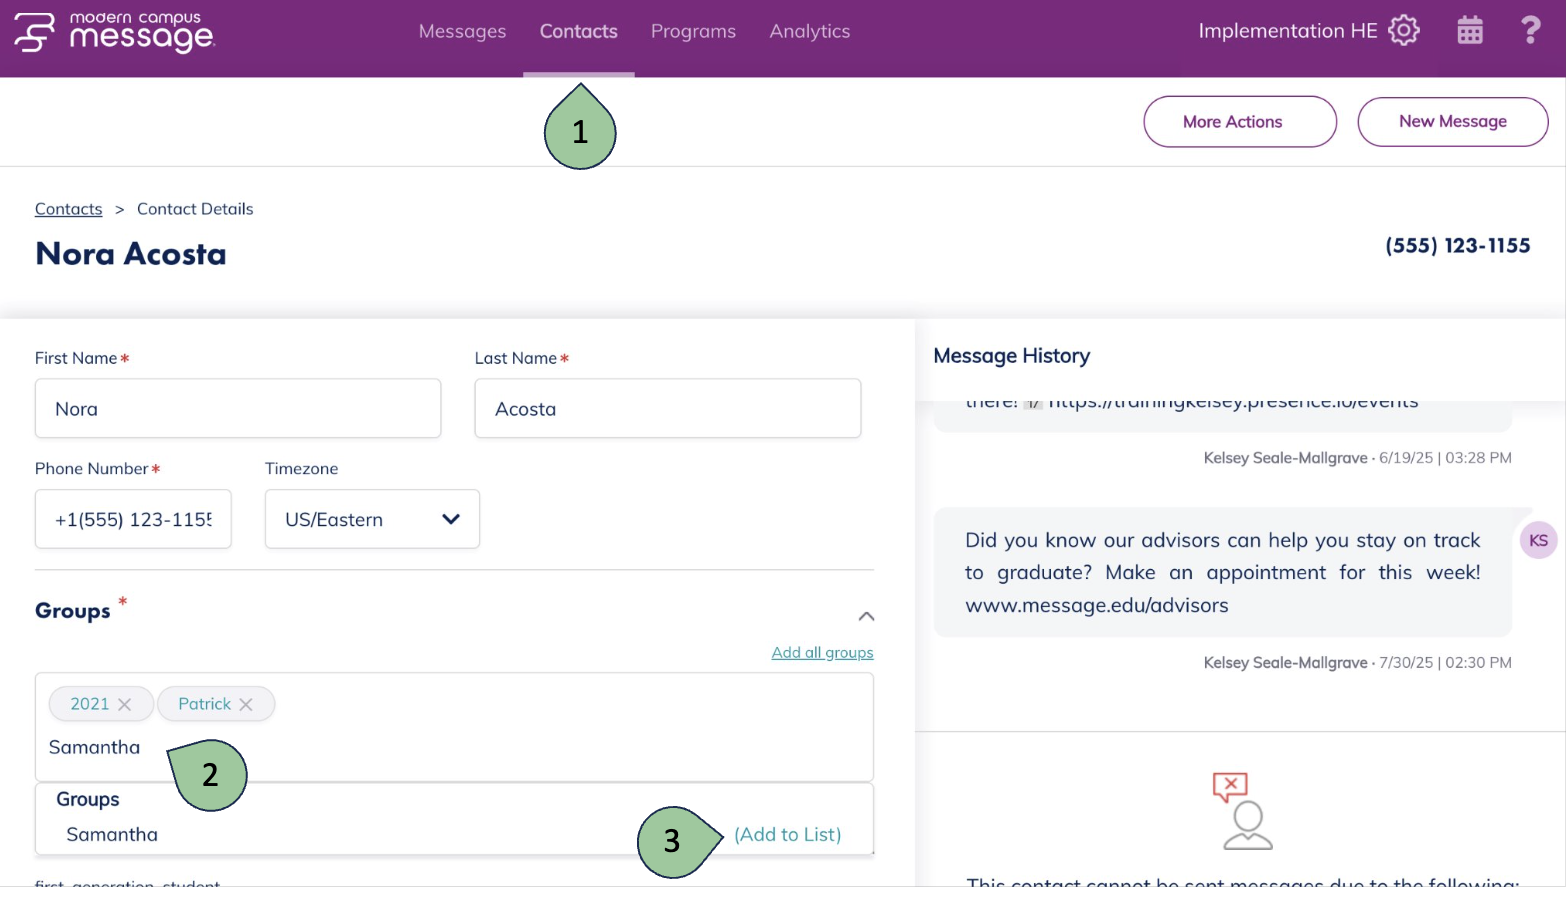
Task: Go to the Analytics tab
Action: pyautogui.click(x=809, y=31)
